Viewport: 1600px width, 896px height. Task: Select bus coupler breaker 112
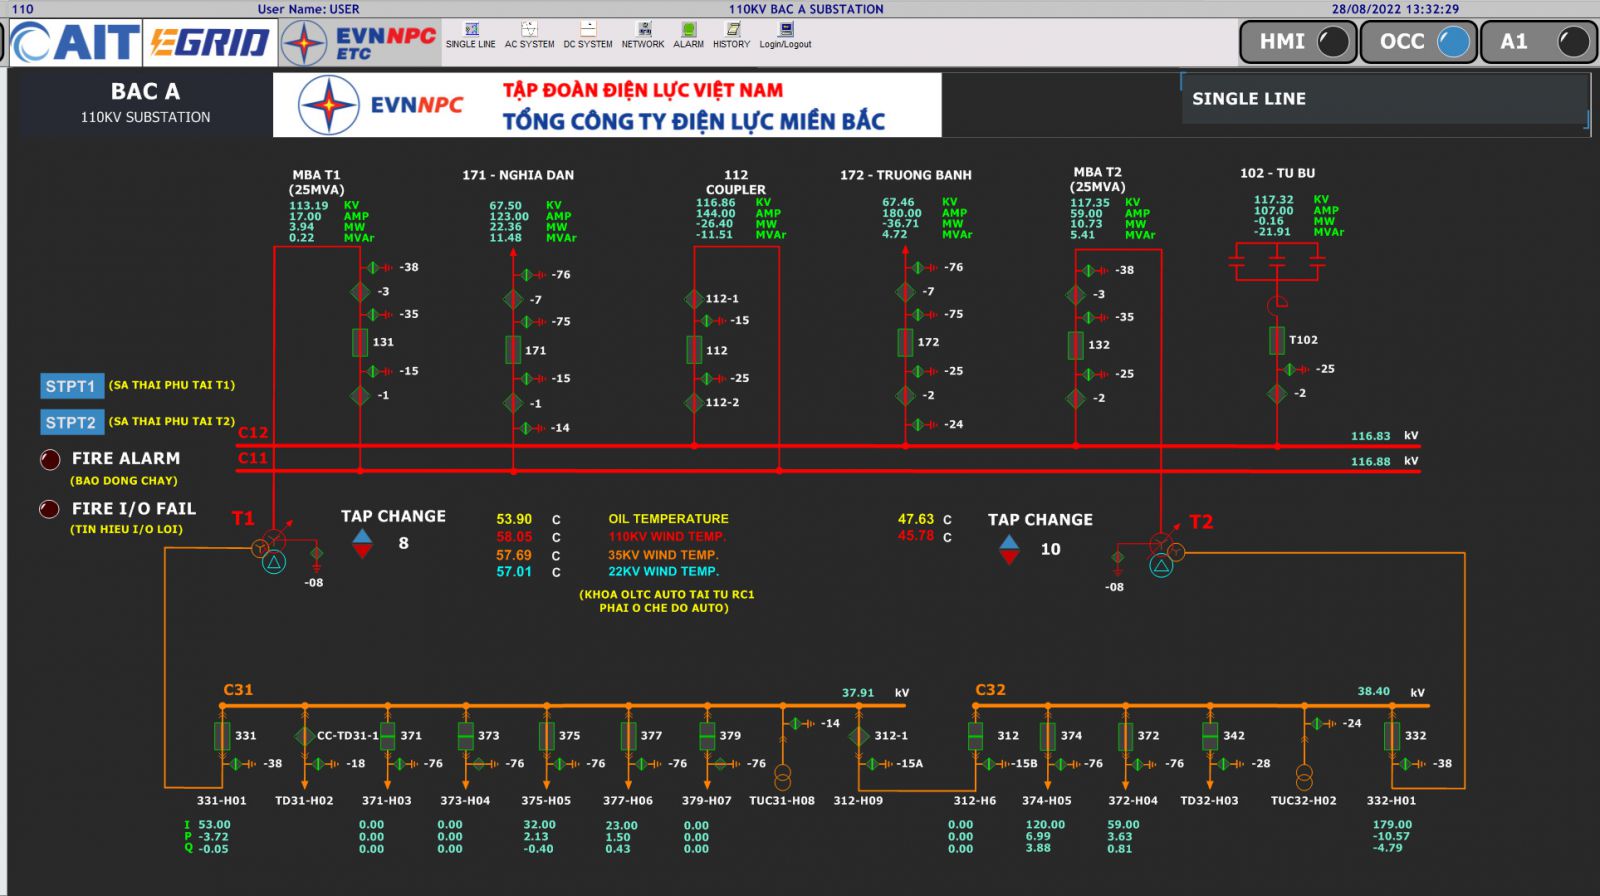click(x=694, y=350)
